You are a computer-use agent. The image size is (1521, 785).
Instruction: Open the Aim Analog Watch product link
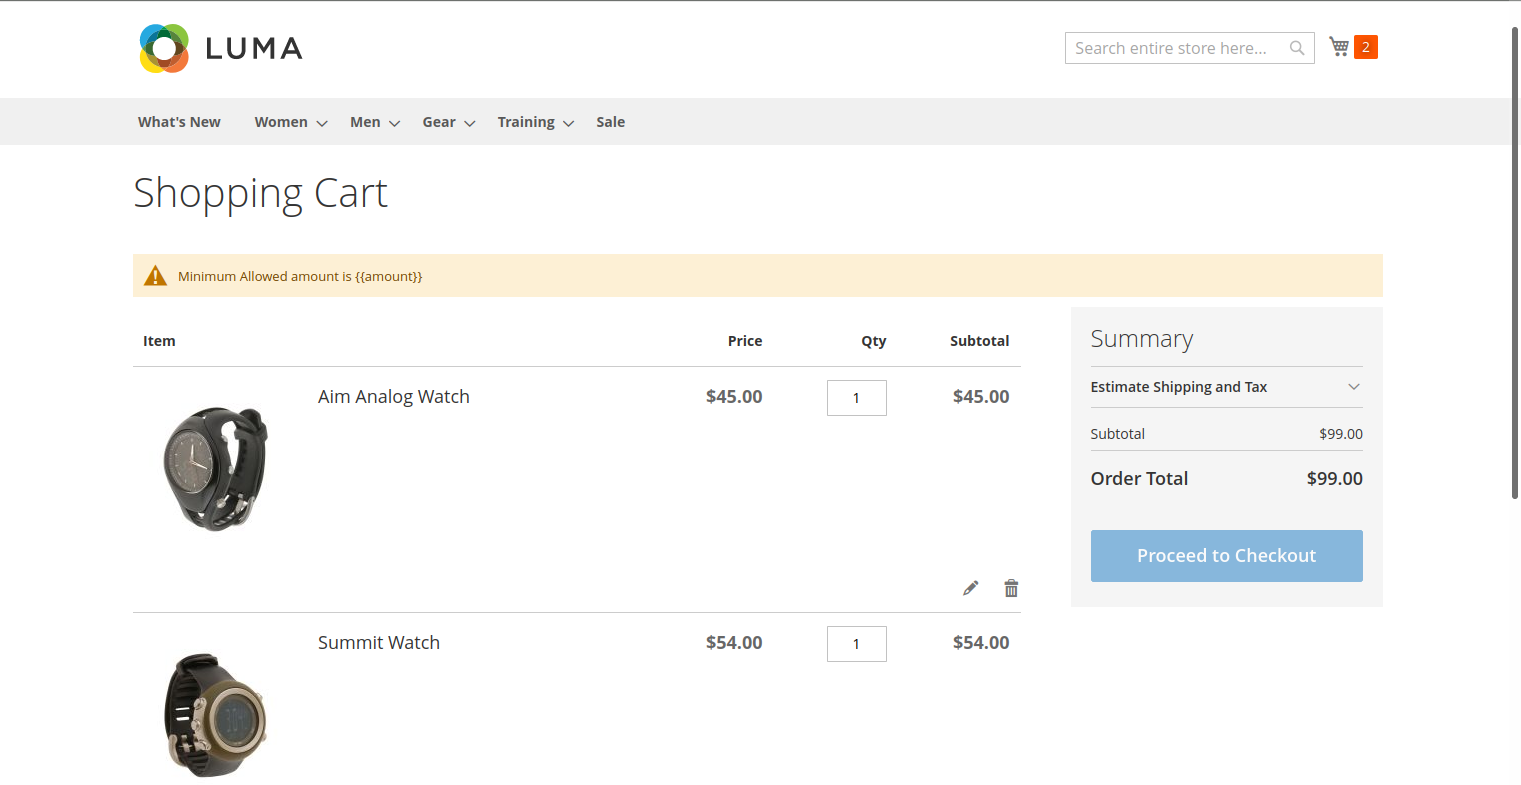click(393, 397)
